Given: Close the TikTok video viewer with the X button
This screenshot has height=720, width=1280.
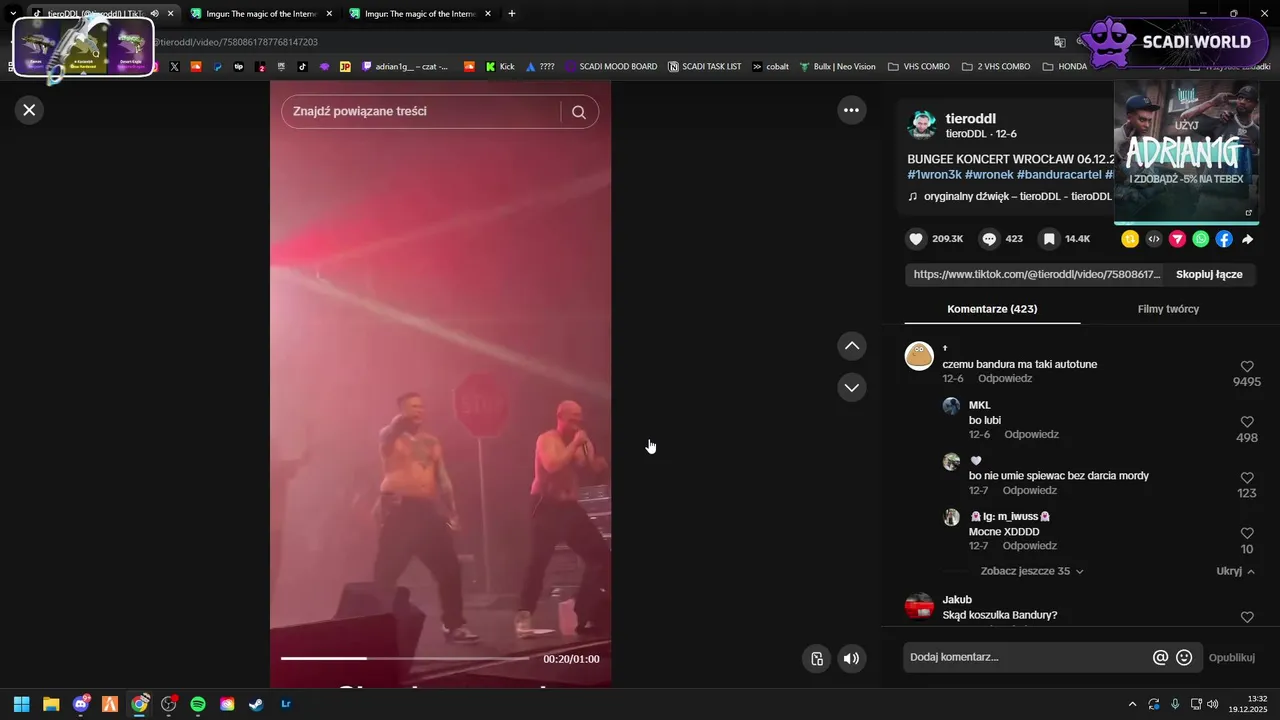Looking at the screenshot, I should point(29,110).
